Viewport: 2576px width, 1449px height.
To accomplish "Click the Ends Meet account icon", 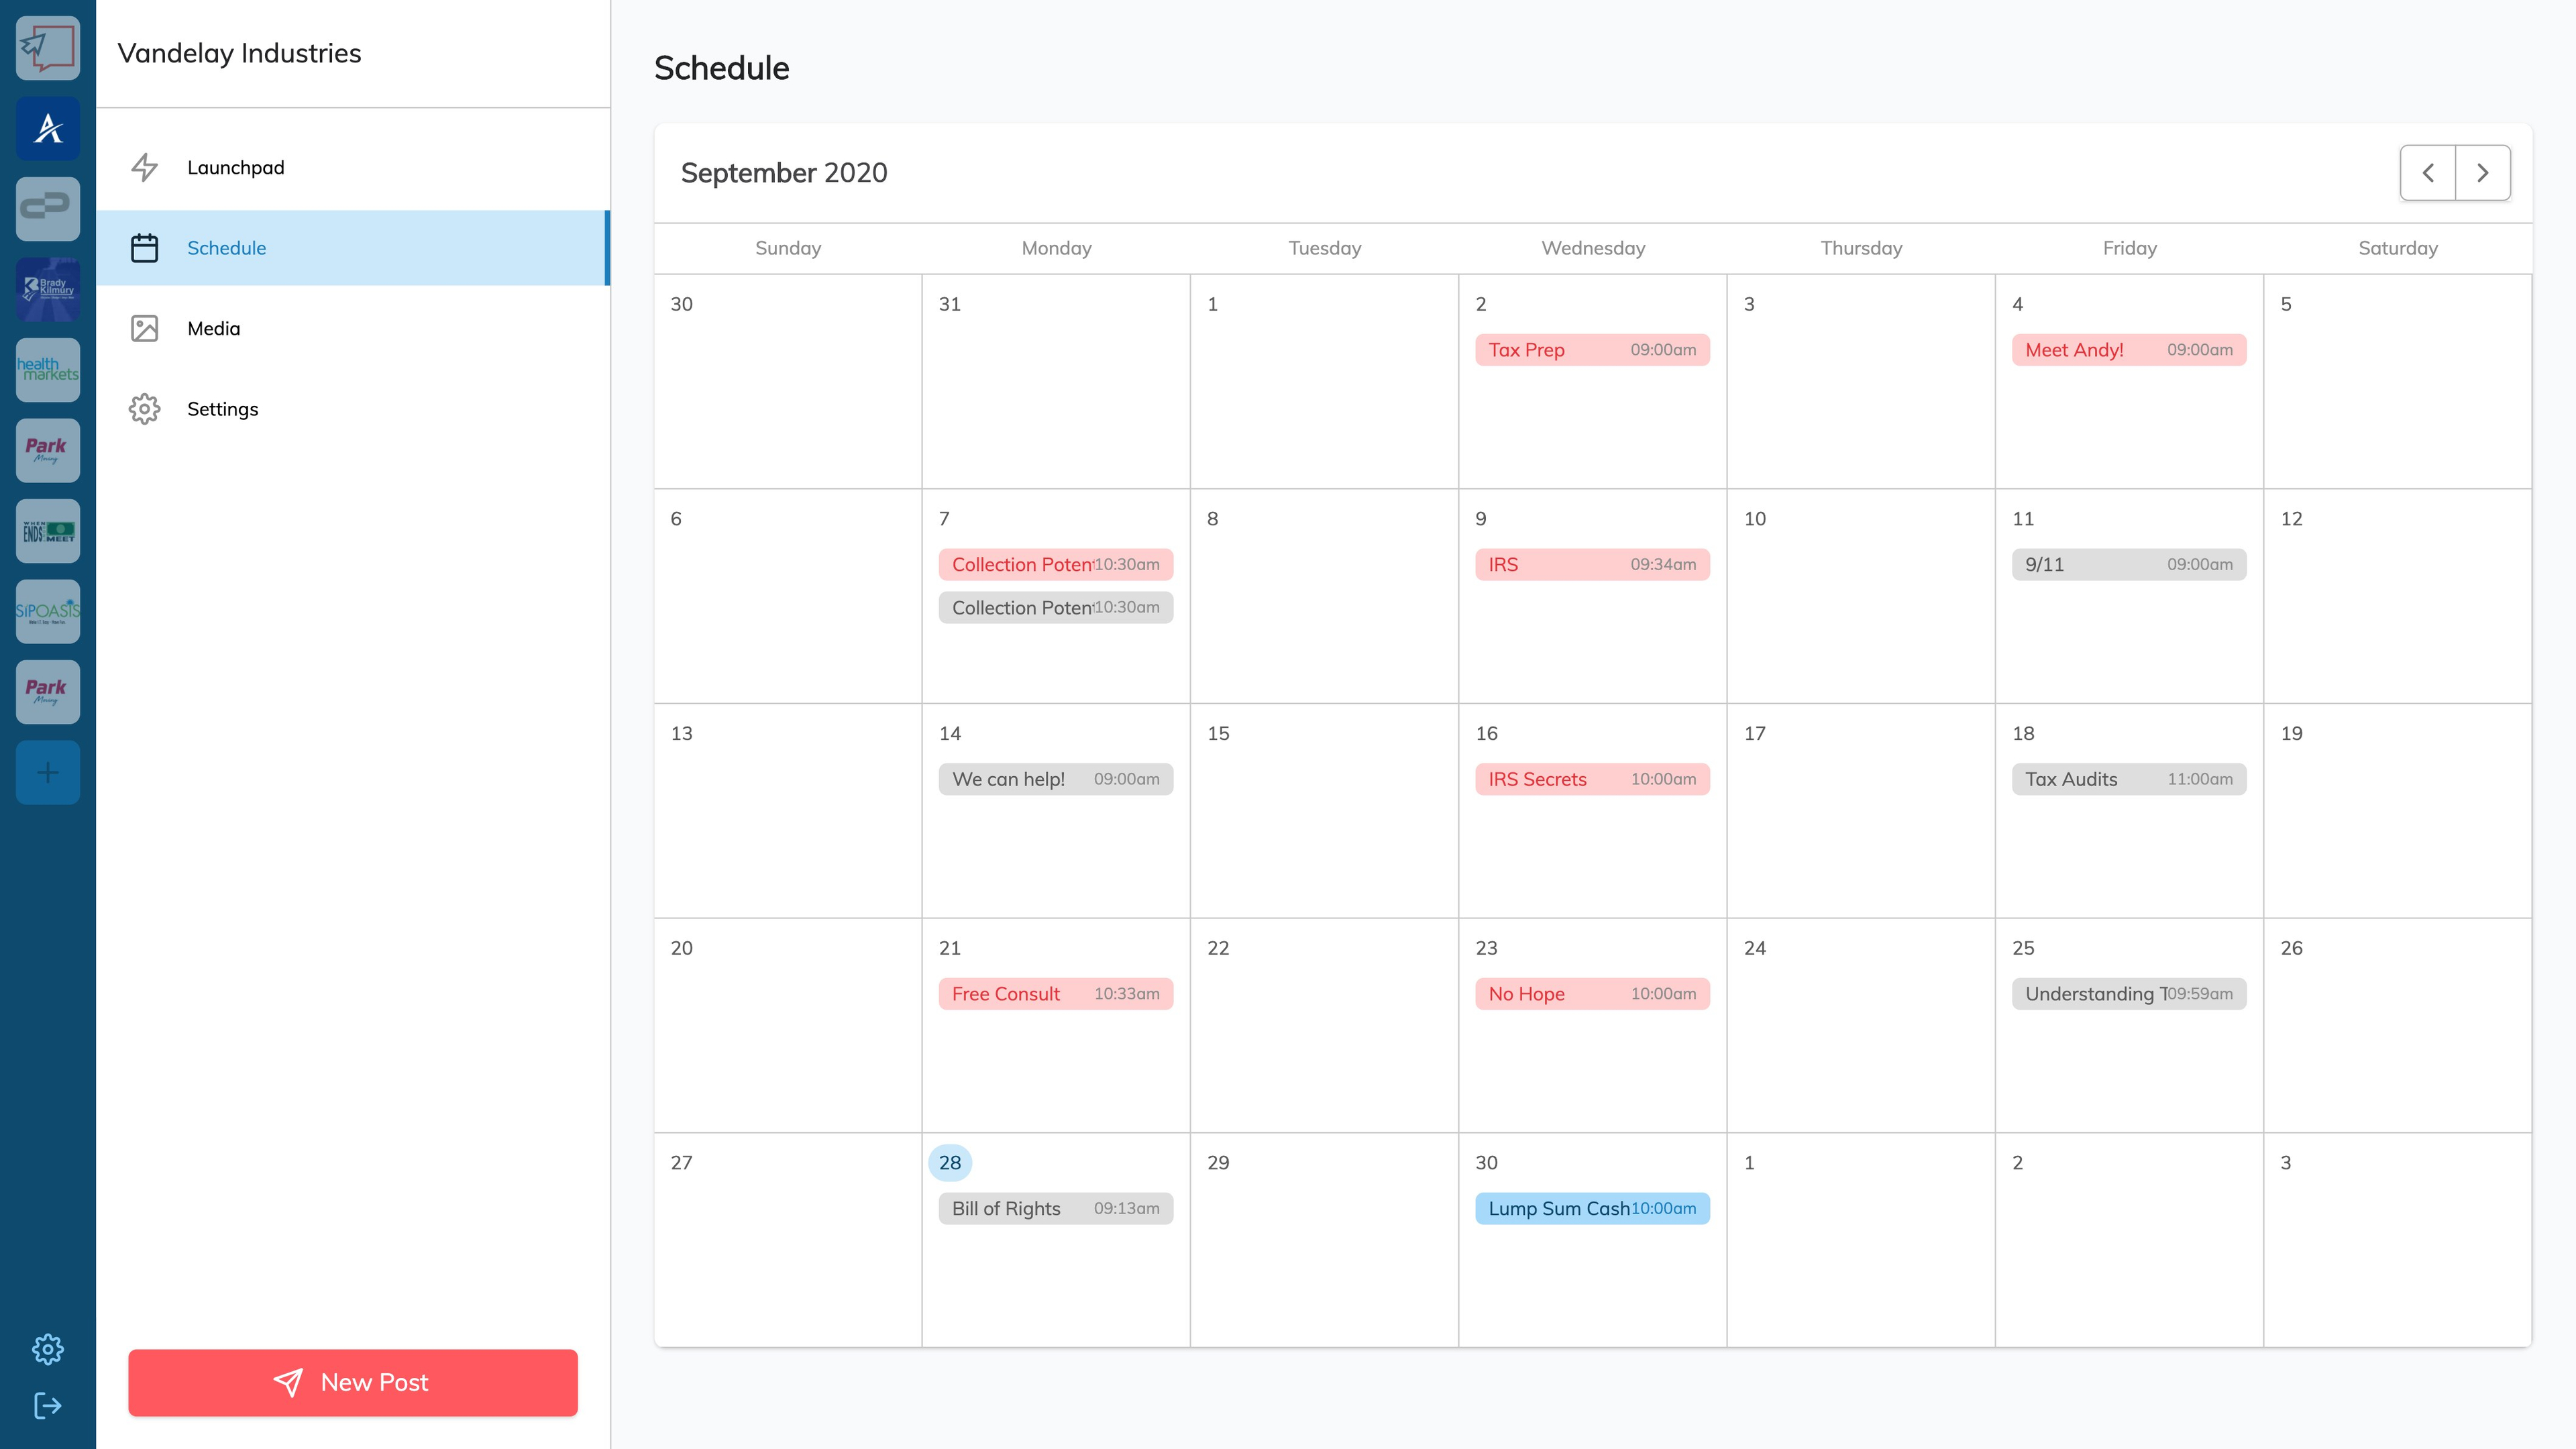I will tap(48, 531).
